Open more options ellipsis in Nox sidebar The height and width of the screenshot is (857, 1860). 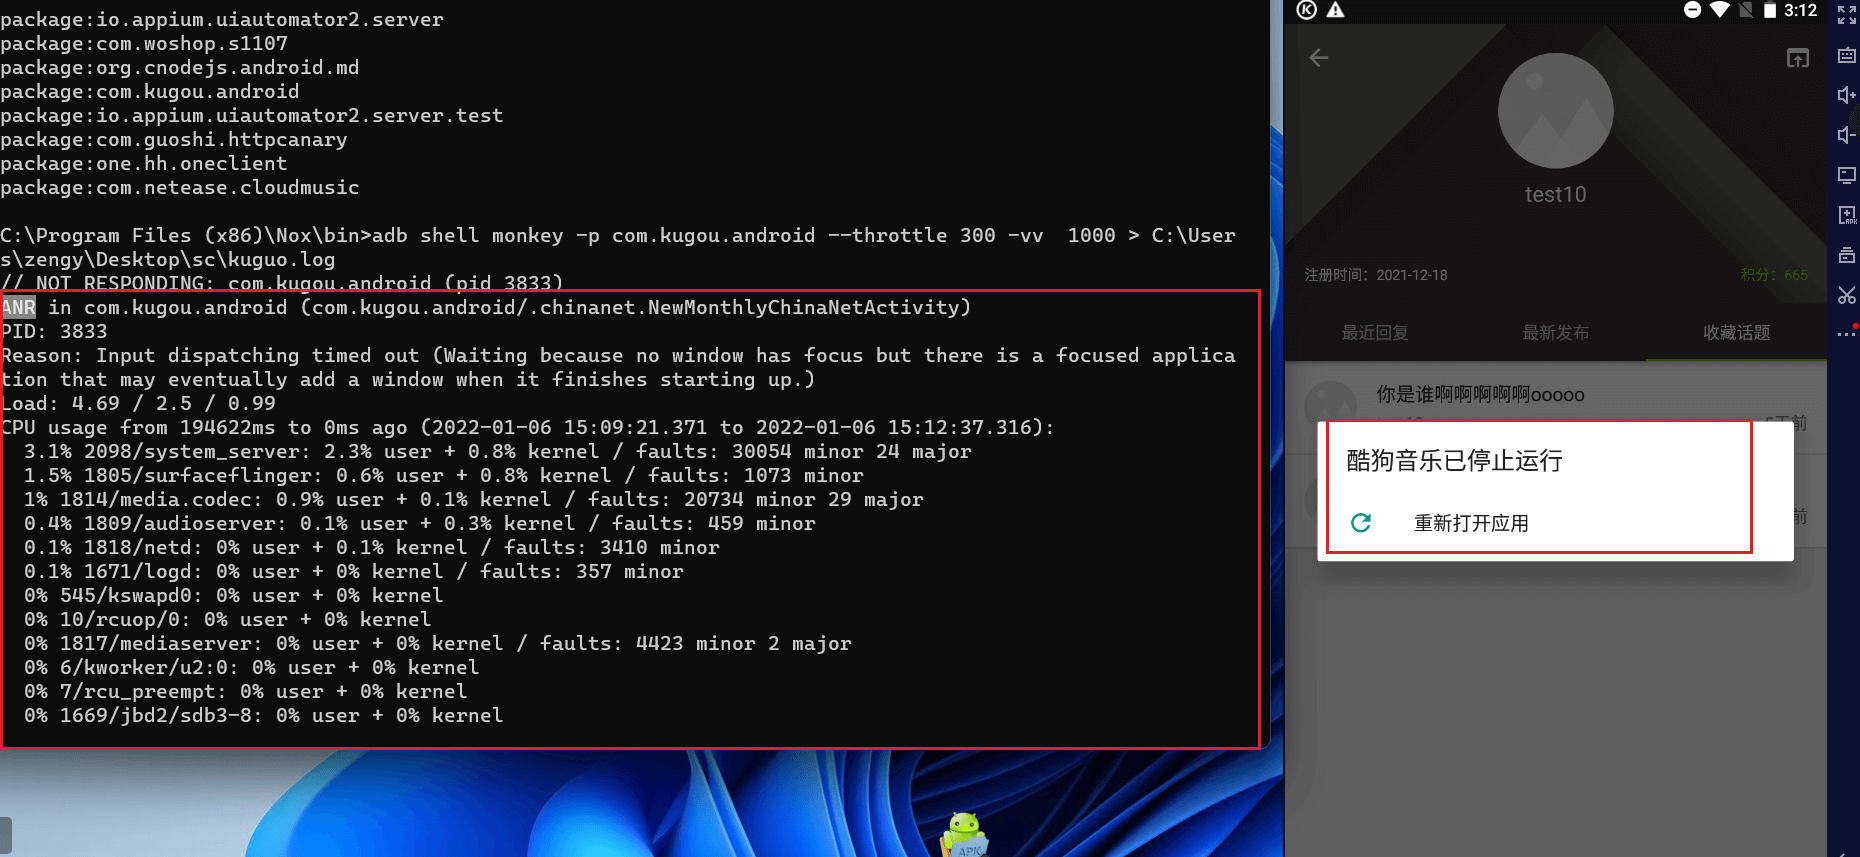pos(1846,334)
